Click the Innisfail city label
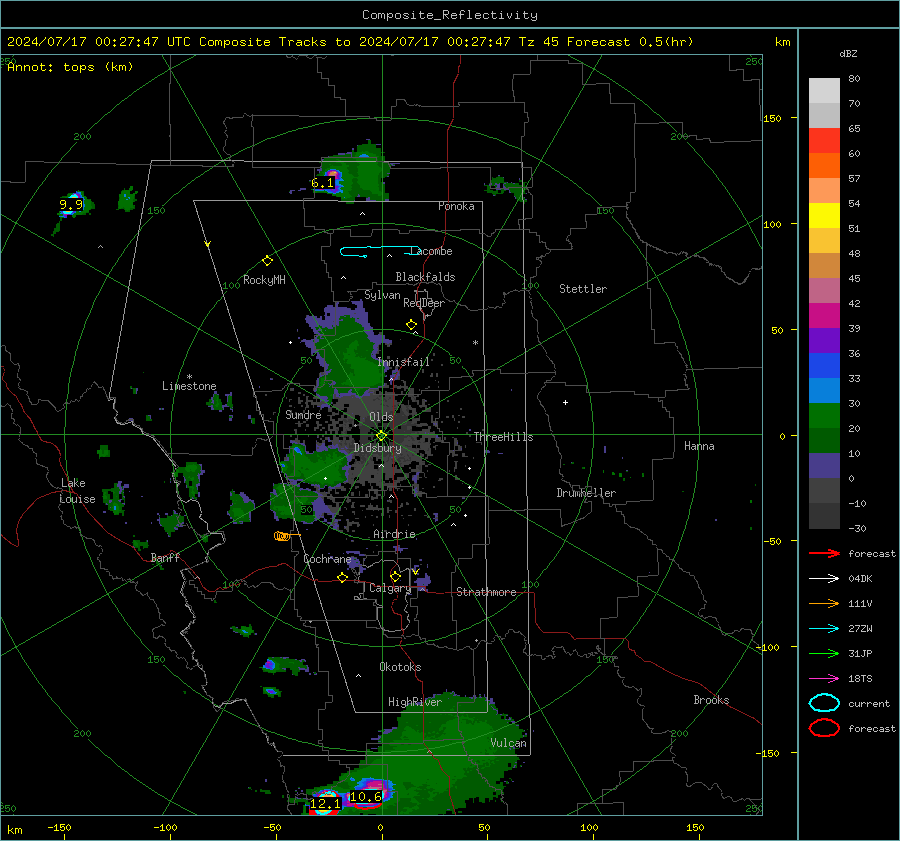 click(x=404, y=362)
